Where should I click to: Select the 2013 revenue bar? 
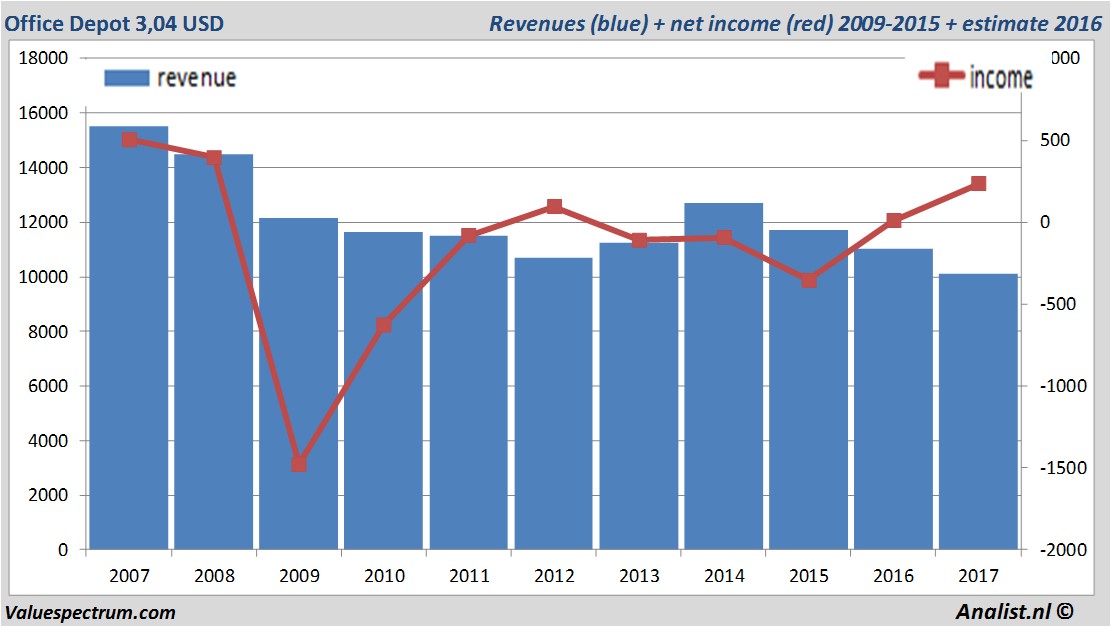[x=638, y=396]
